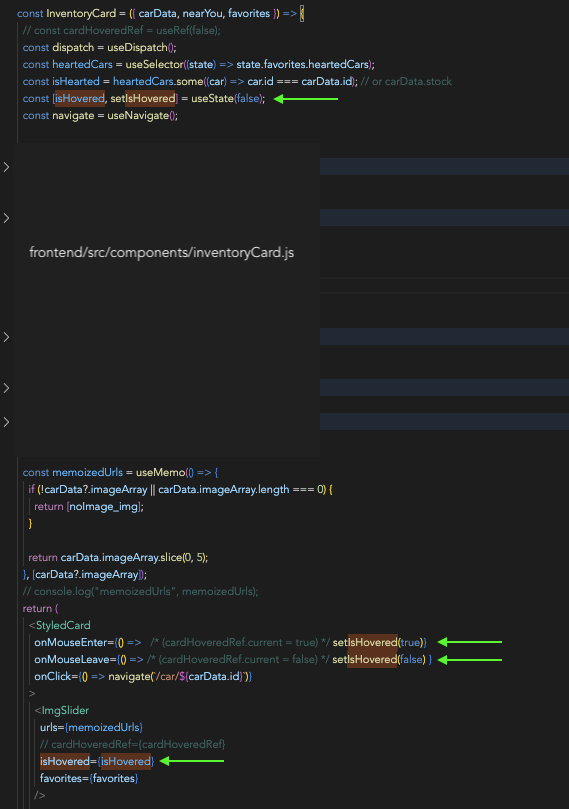
Task: Click the 'onMouseEnter' prop
Action: coord(71,643)
